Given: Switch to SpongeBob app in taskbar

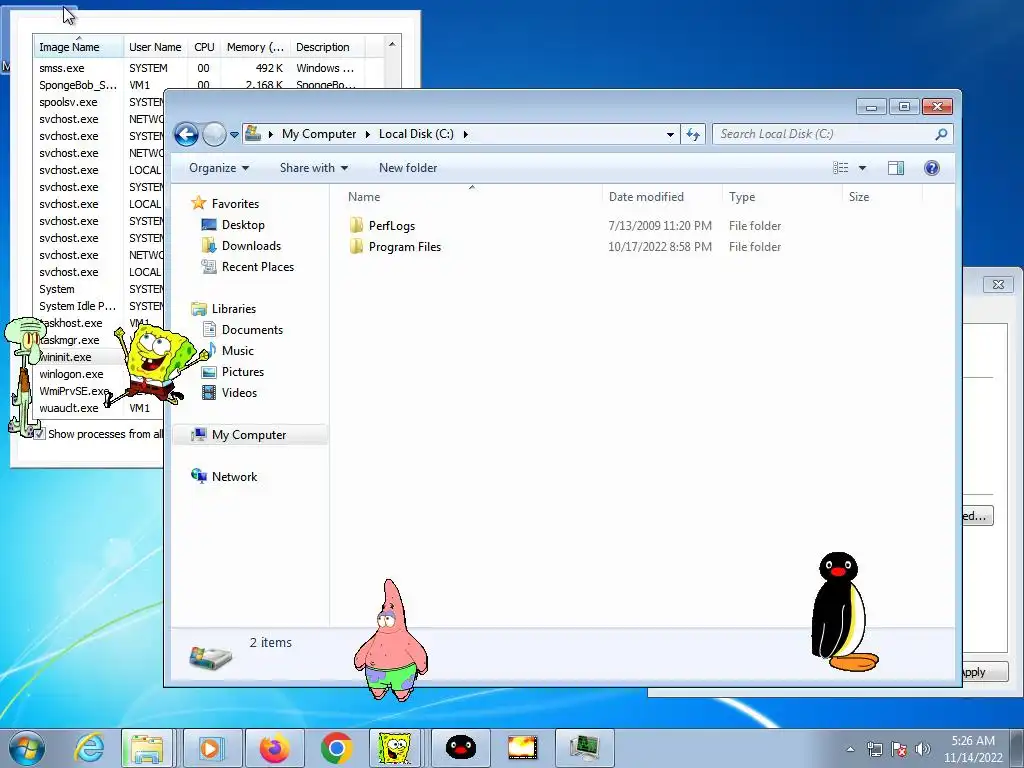Looking at the screenshot, I should (x=394, y=748).
